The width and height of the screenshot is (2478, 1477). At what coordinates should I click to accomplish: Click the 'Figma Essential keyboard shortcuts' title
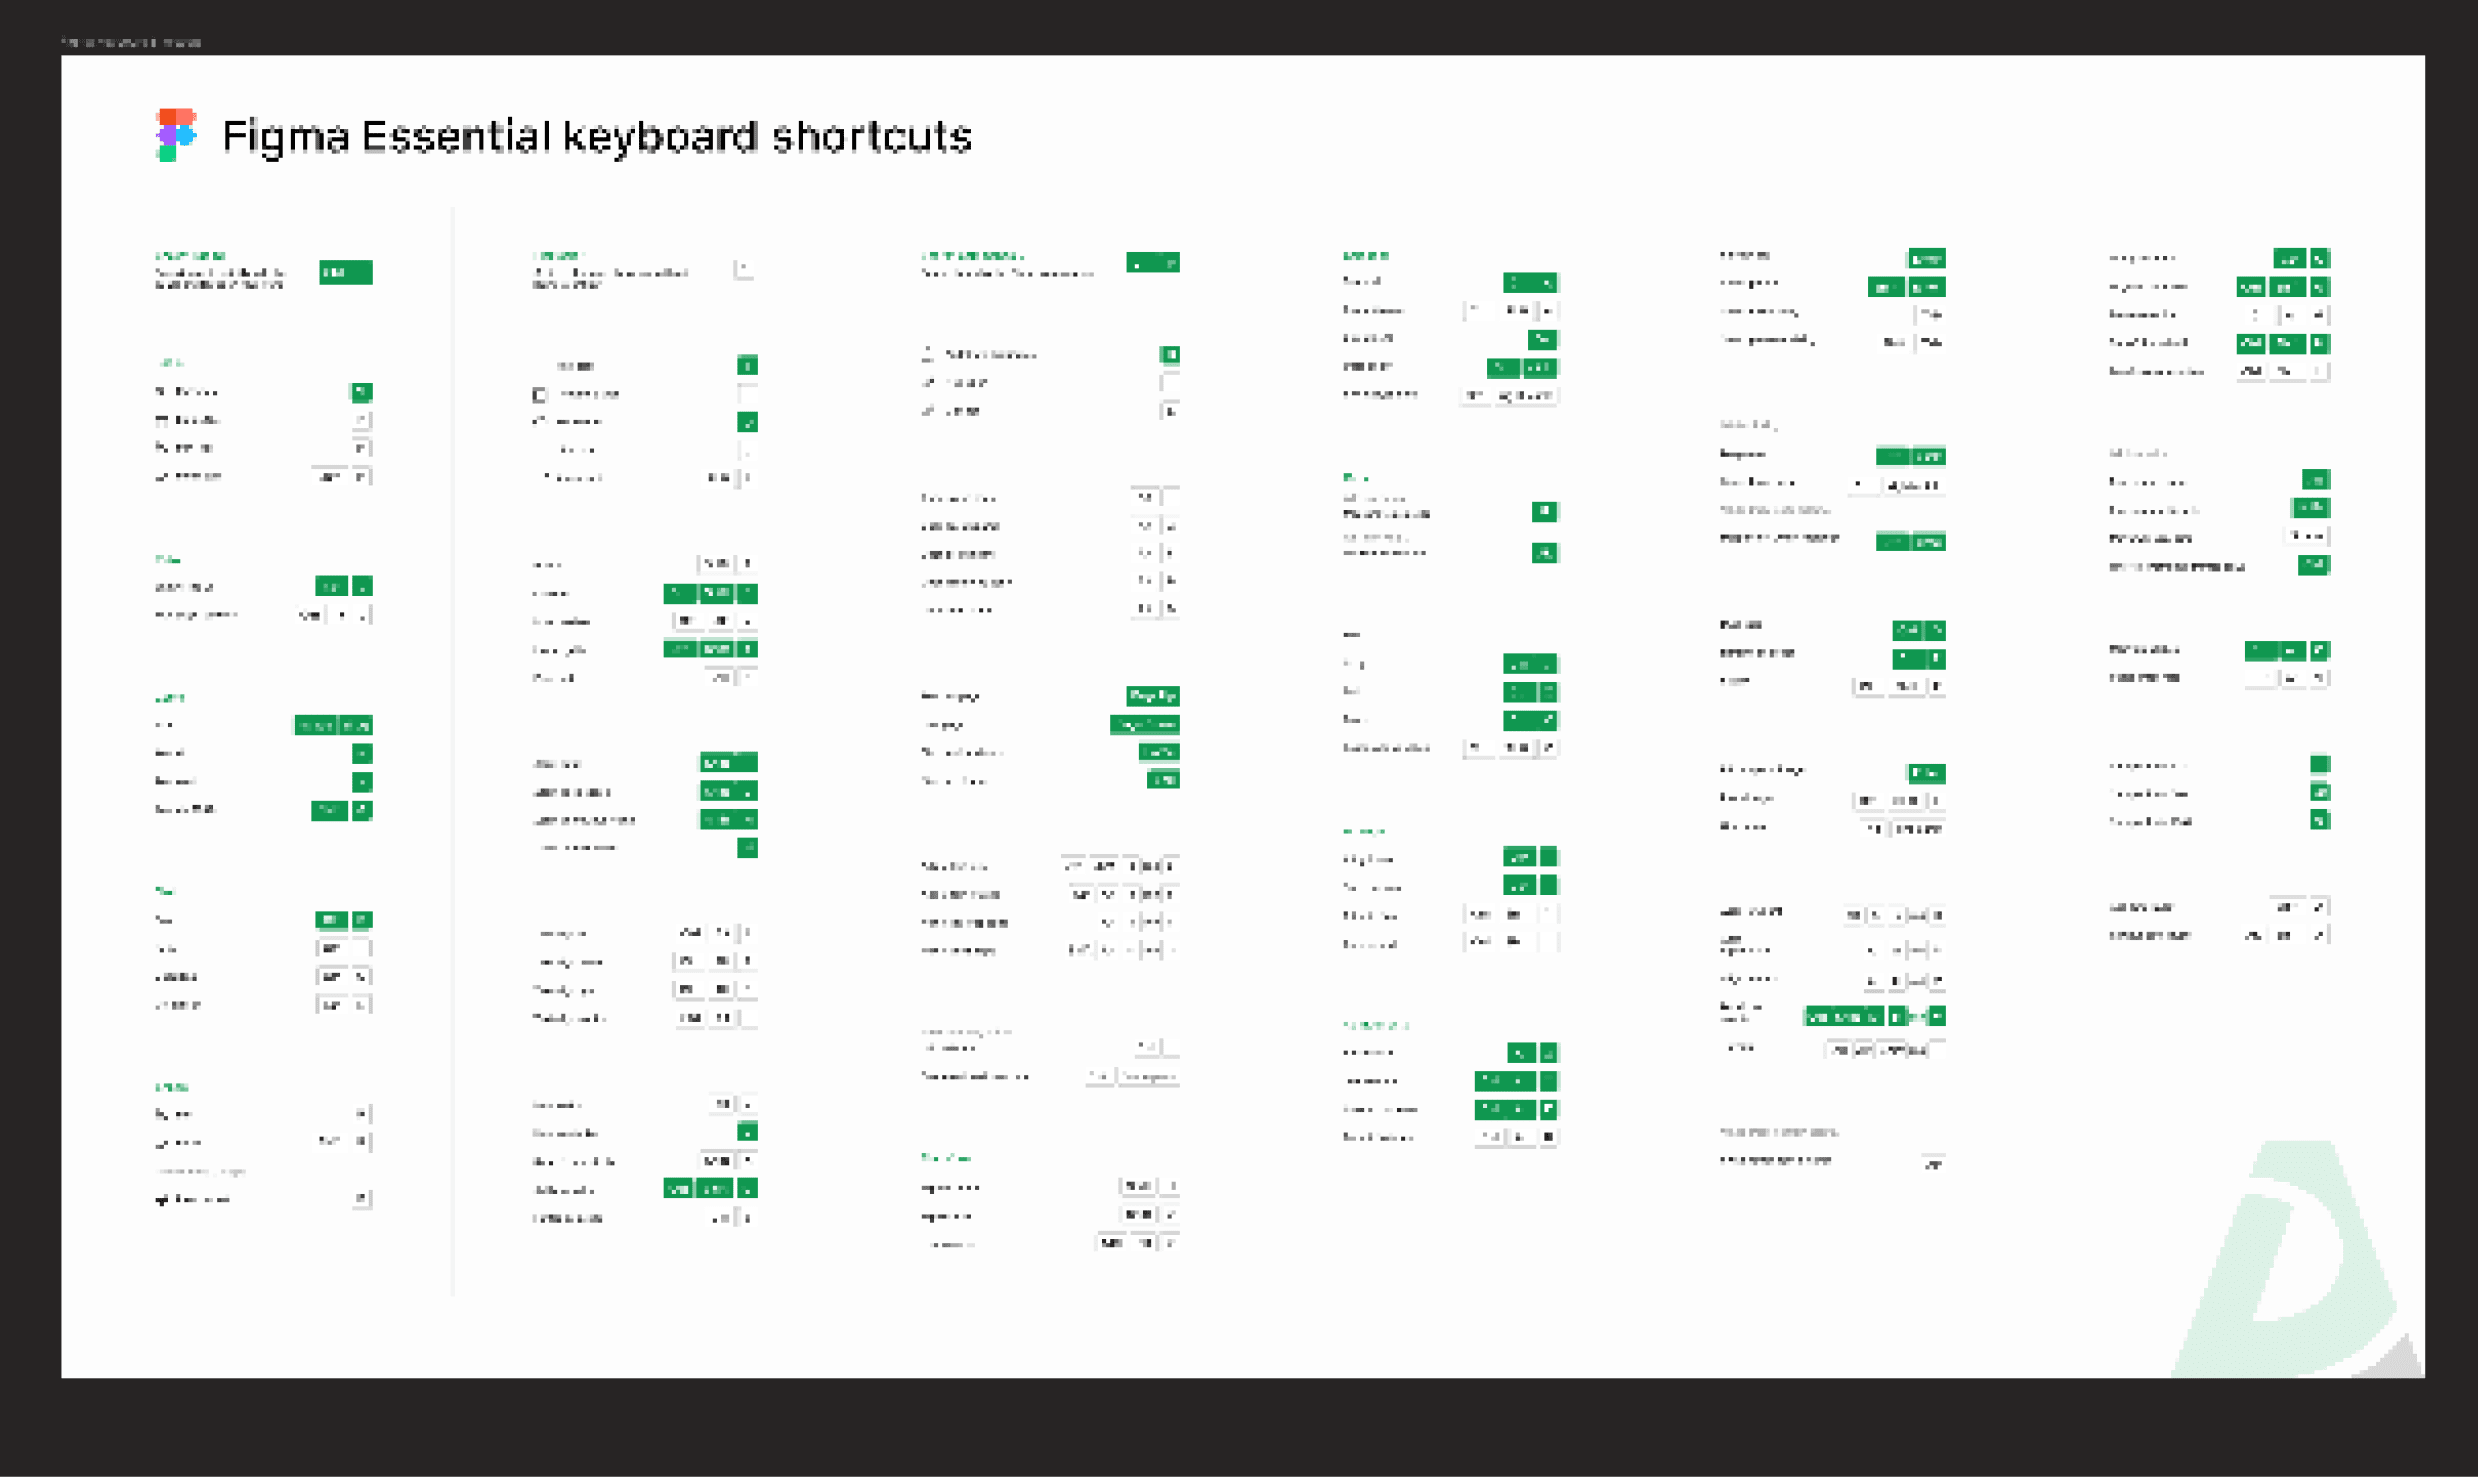point(597,136)
